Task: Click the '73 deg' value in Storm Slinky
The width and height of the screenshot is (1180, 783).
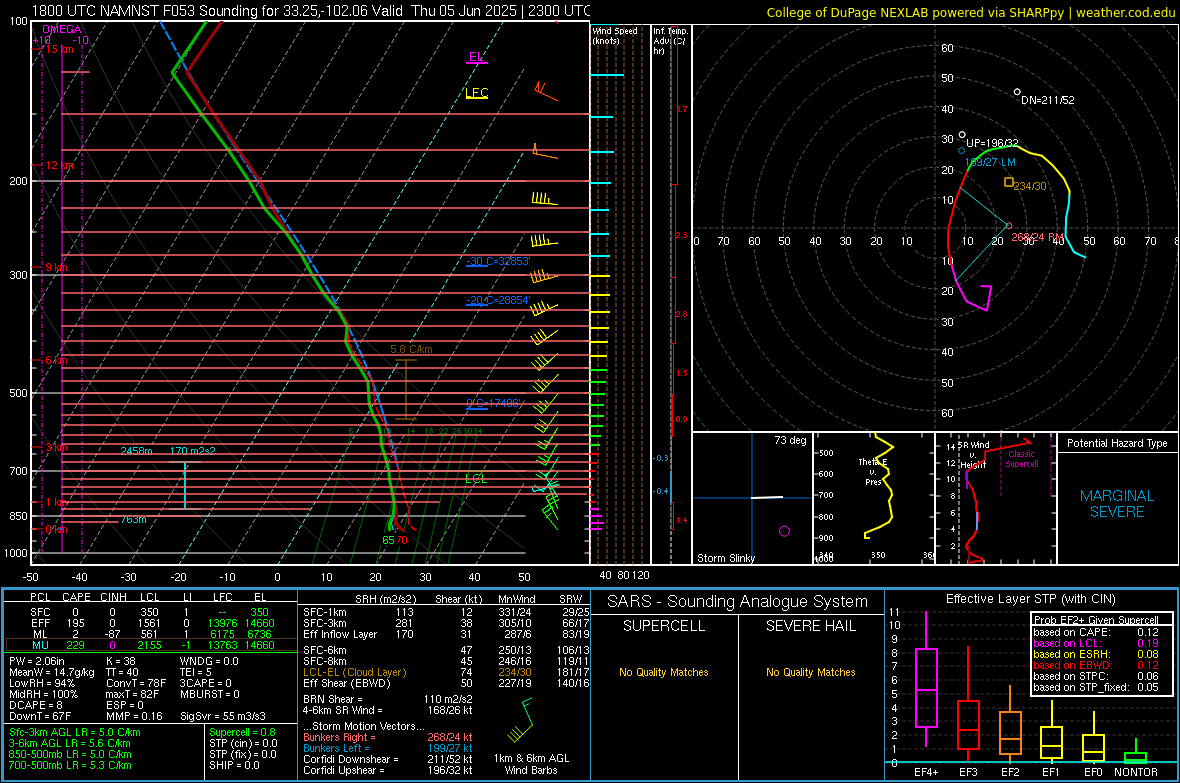Action: [790, 440]
